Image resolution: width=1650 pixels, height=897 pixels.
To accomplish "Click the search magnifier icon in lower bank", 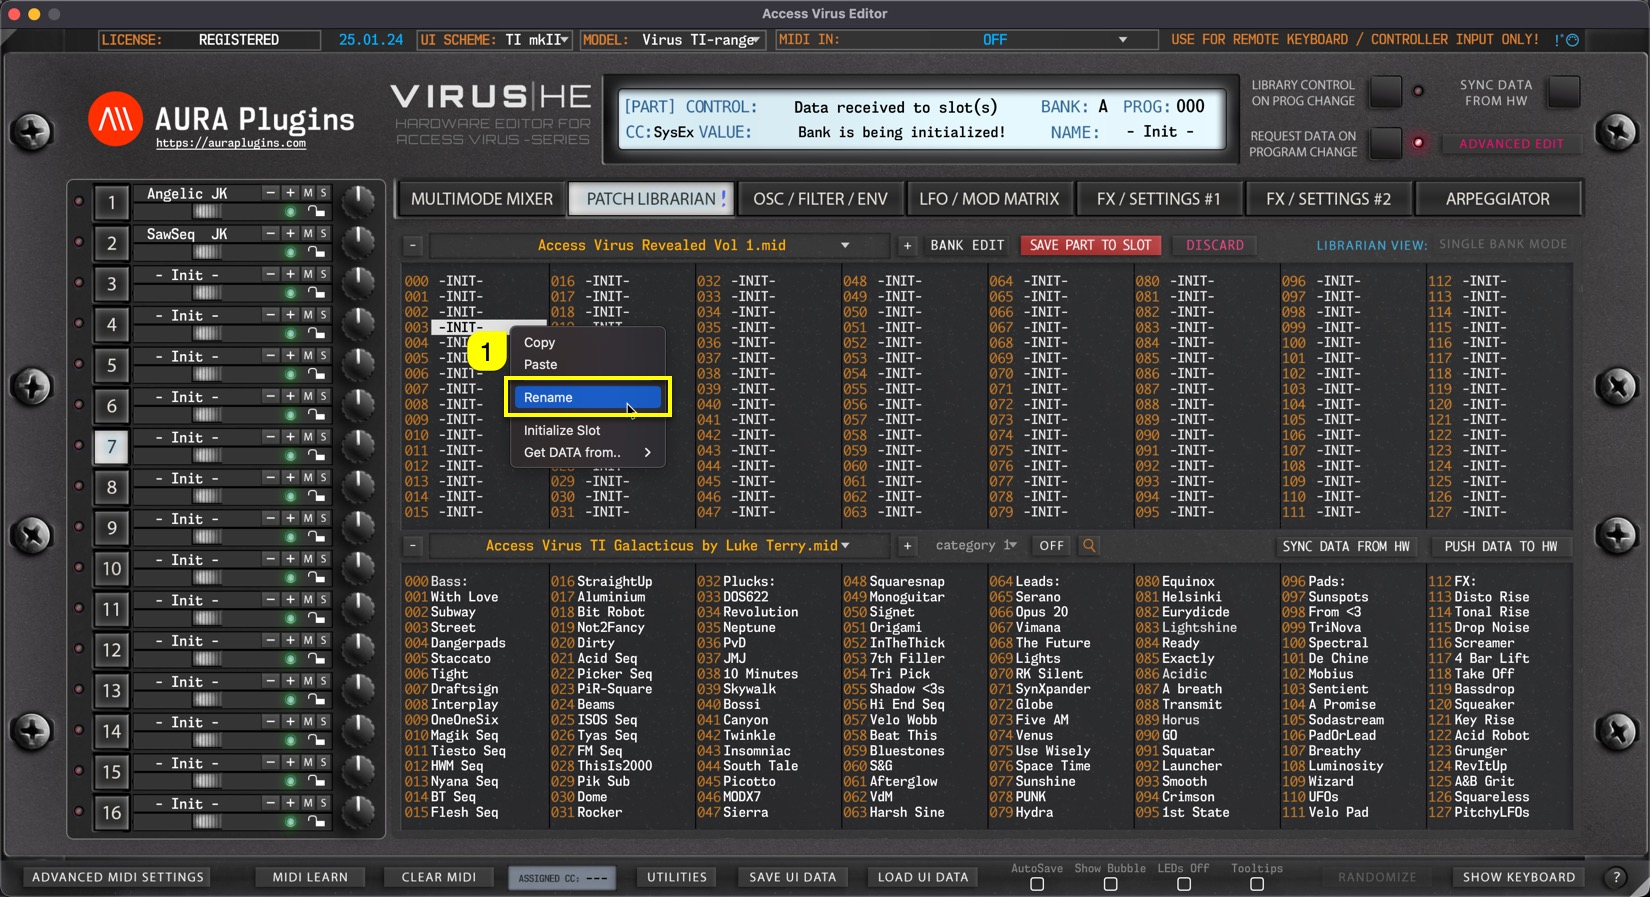I will (1089, 546).
